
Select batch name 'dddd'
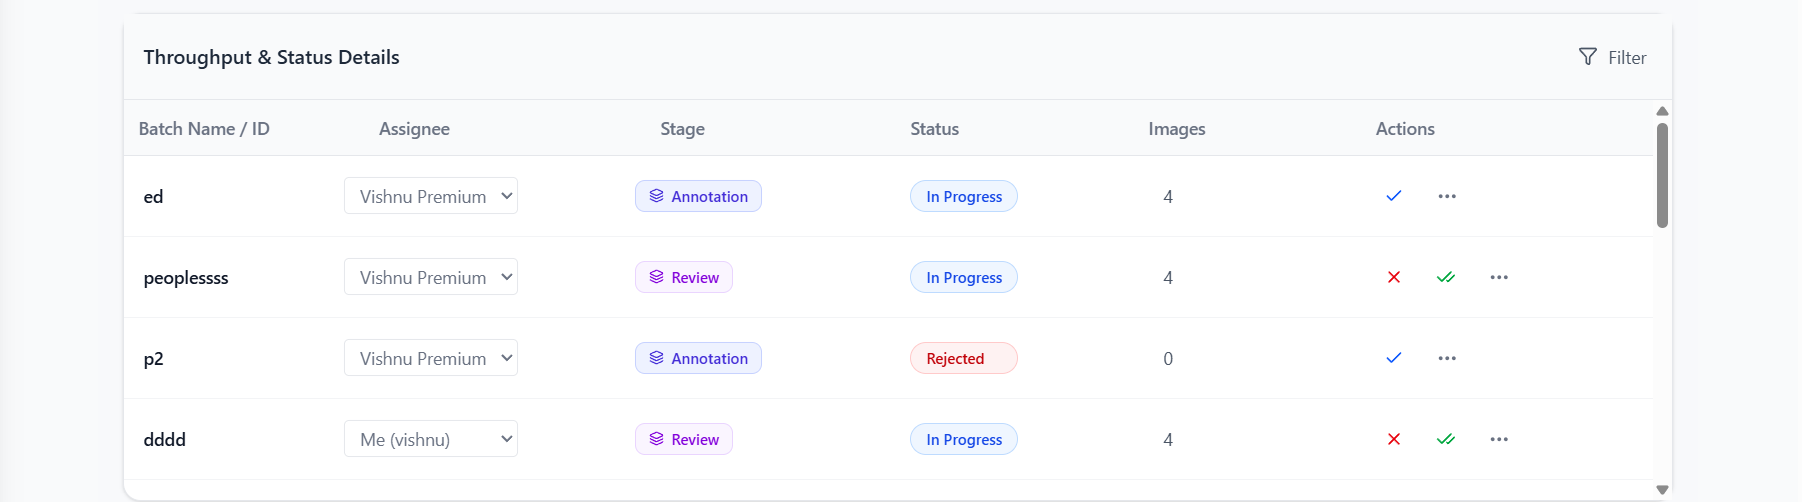point(165,440)
